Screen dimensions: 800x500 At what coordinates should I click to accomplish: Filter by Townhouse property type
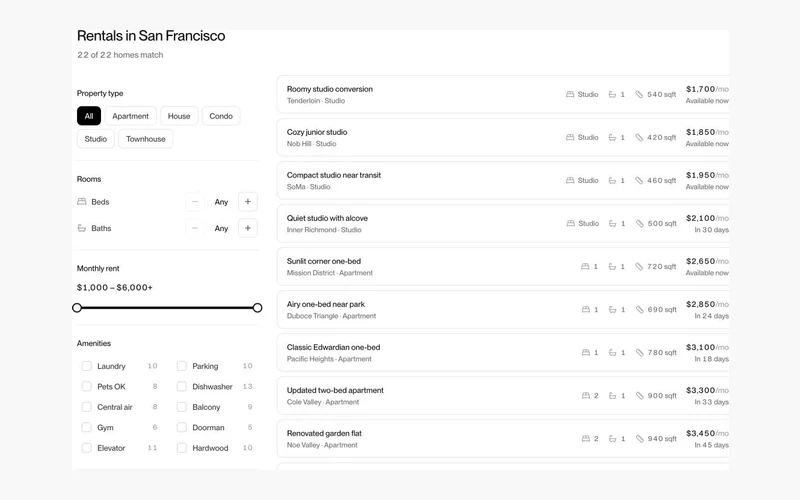[x=146, y=139]
